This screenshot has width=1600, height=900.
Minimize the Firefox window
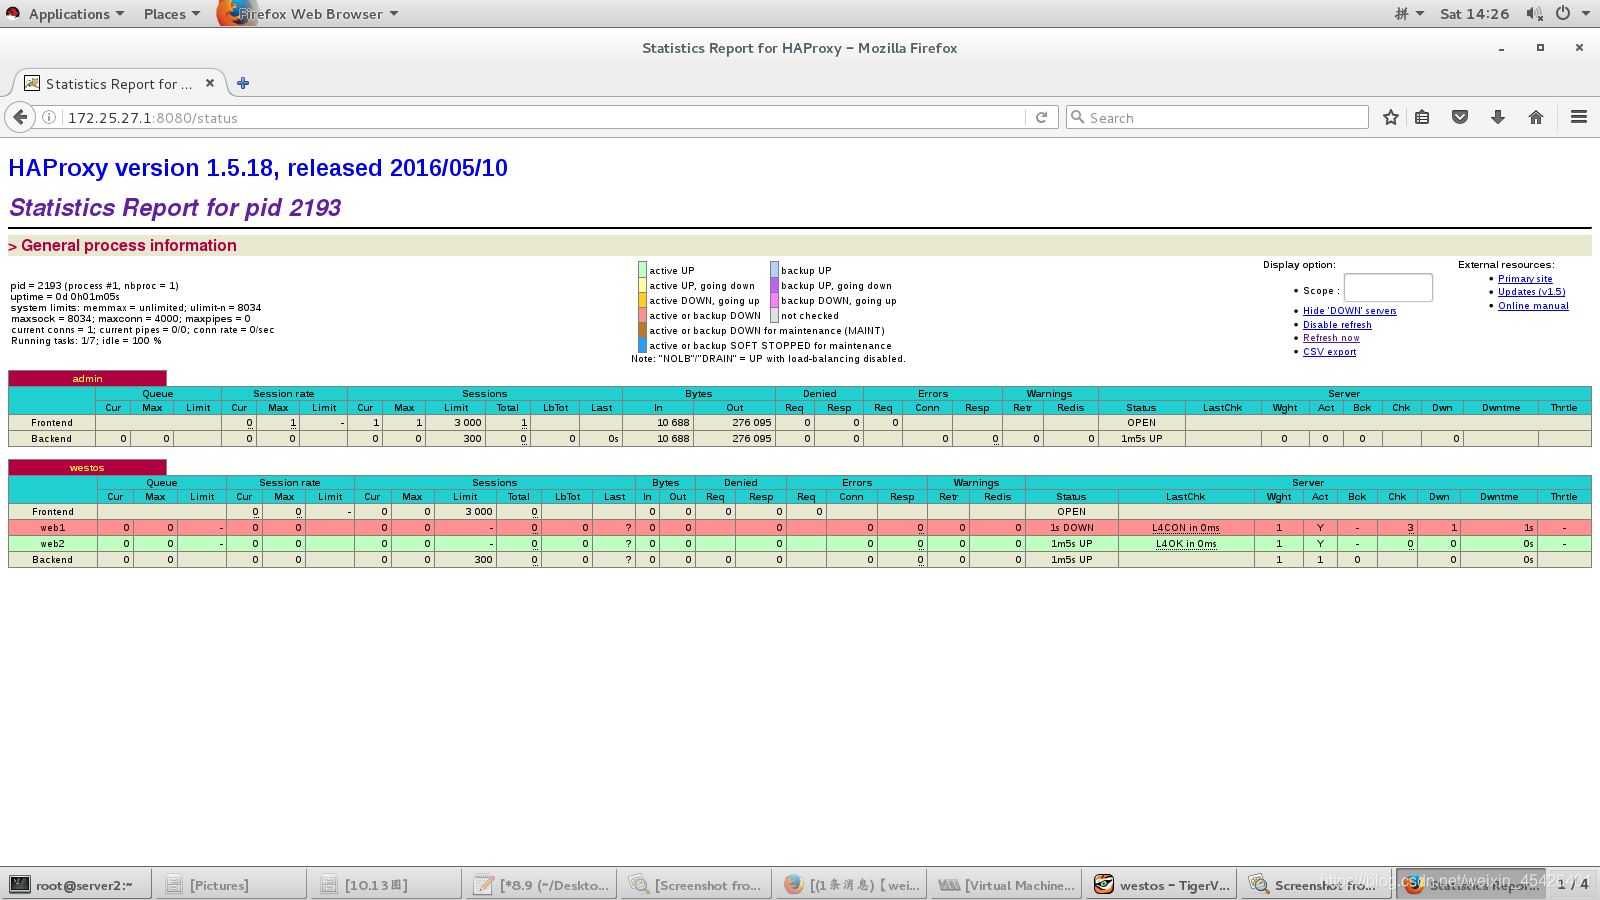(x=1501, y=48)
